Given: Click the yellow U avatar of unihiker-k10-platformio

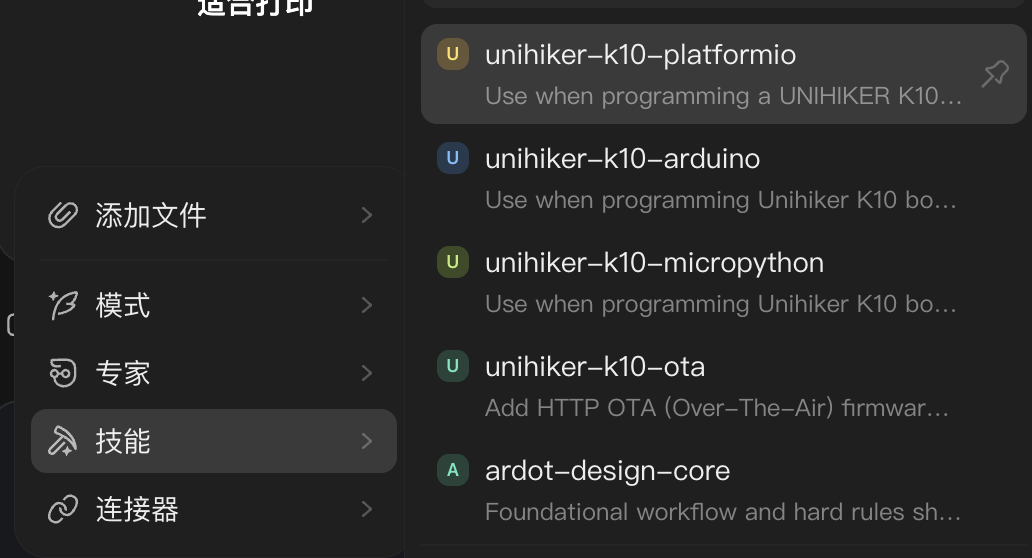Looking at the screenshot, I should [x=453, y=54].
